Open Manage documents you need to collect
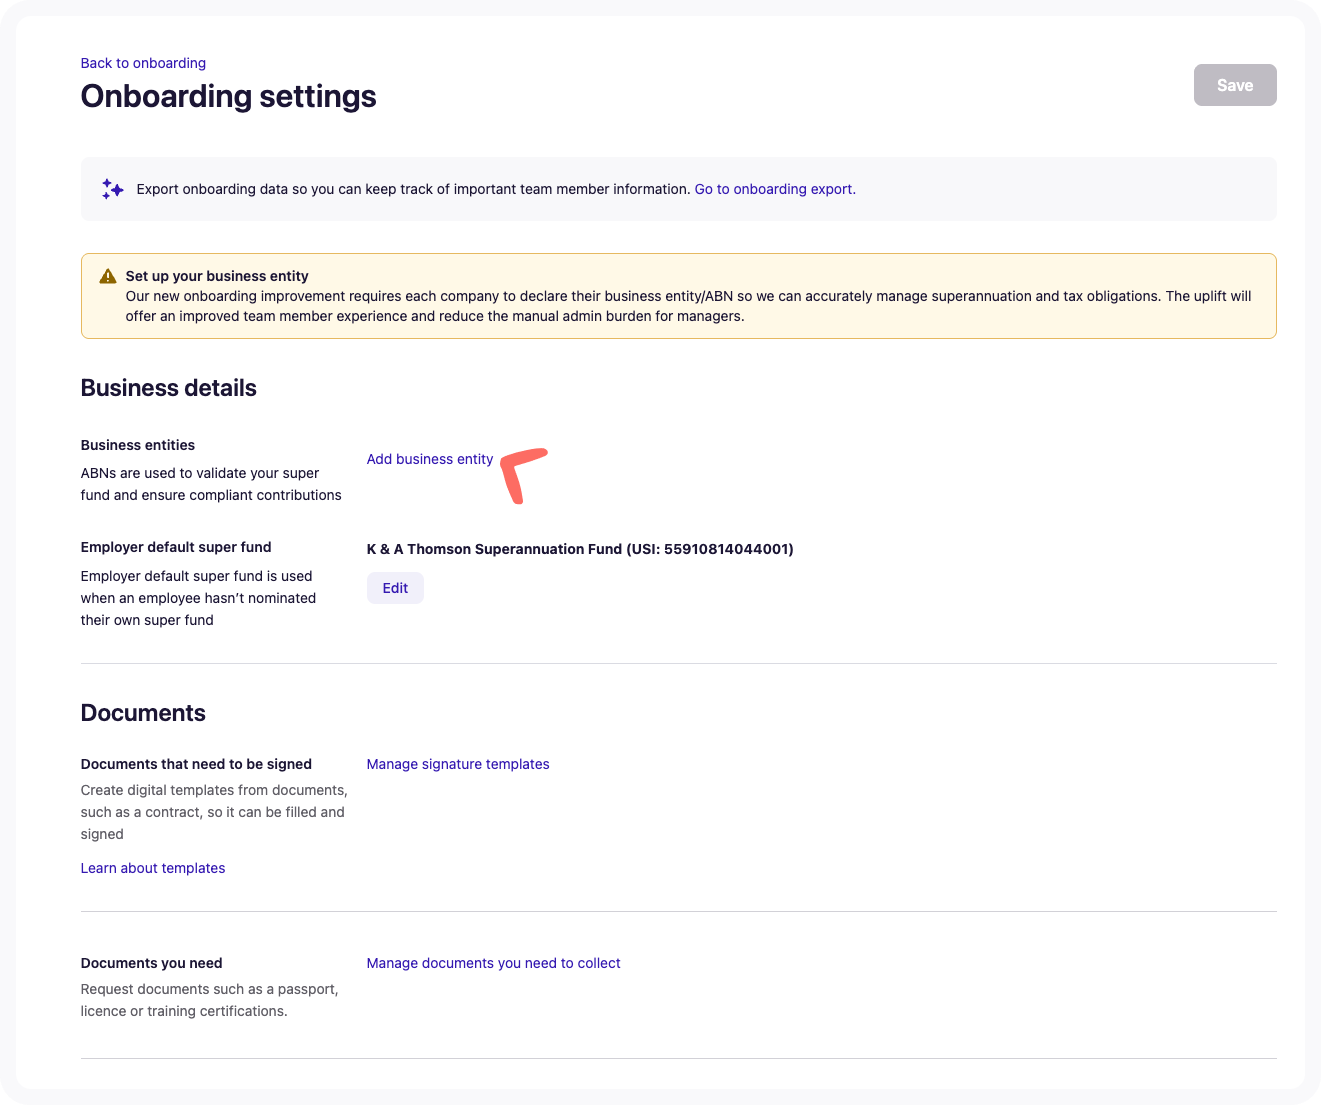Image resolution: width=1321 pixels, height=1105 pixels. [x=493, y=963]
